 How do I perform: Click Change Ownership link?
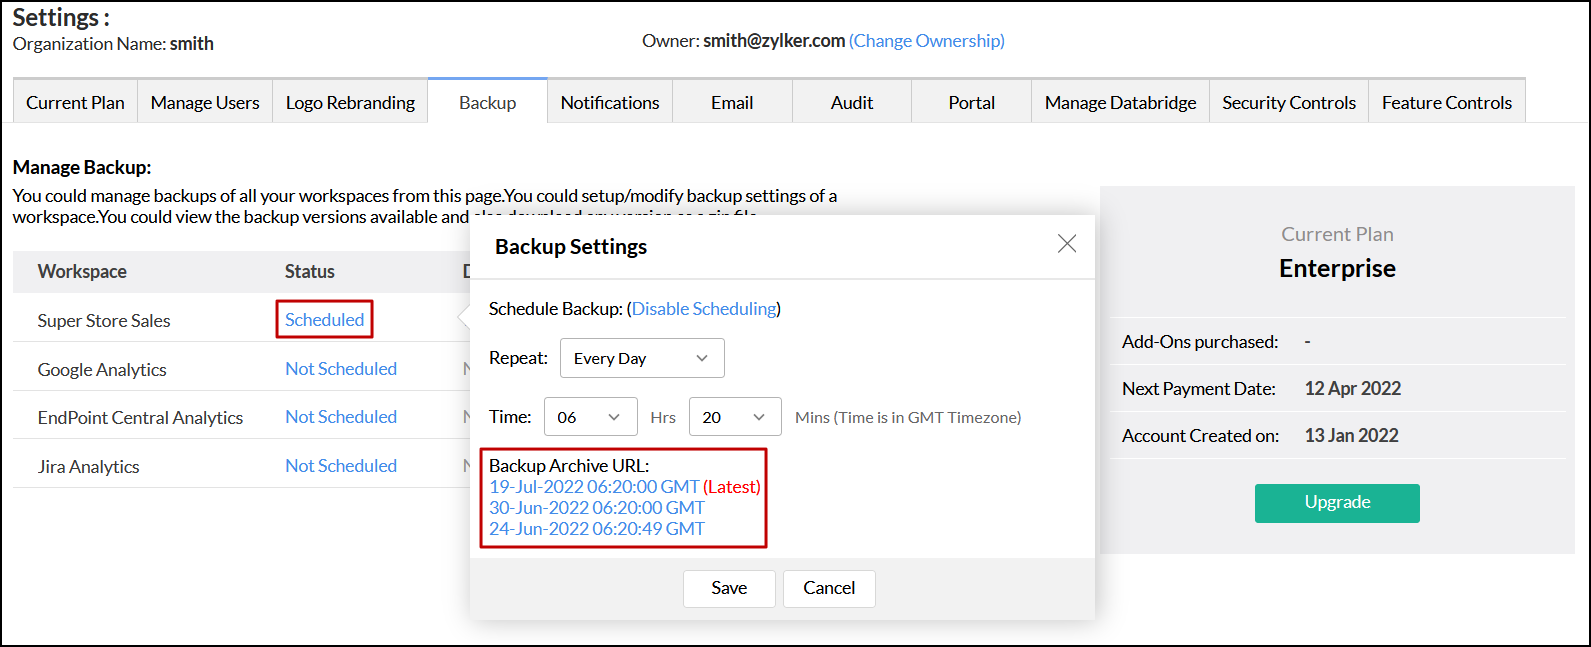pos(926,41)
